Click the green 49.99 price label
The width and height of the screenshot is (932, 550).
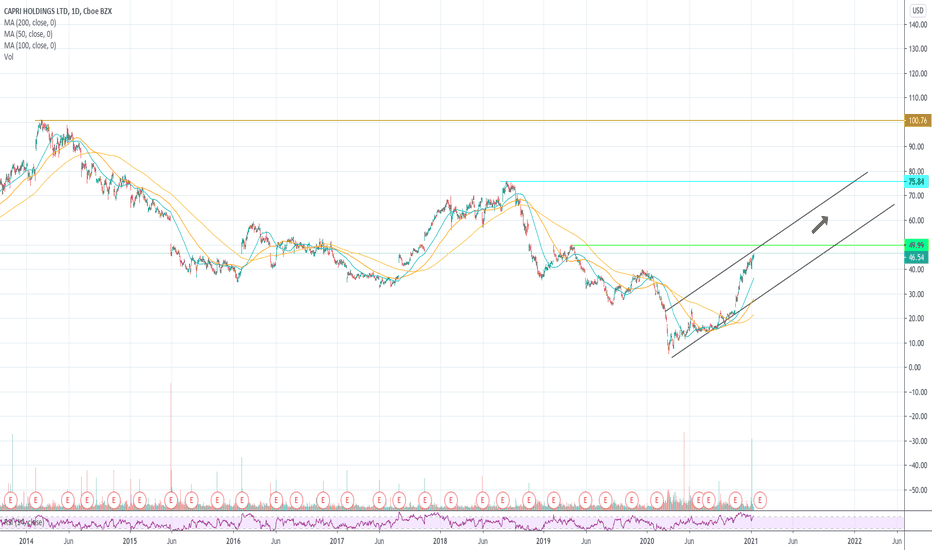(916, 245)
